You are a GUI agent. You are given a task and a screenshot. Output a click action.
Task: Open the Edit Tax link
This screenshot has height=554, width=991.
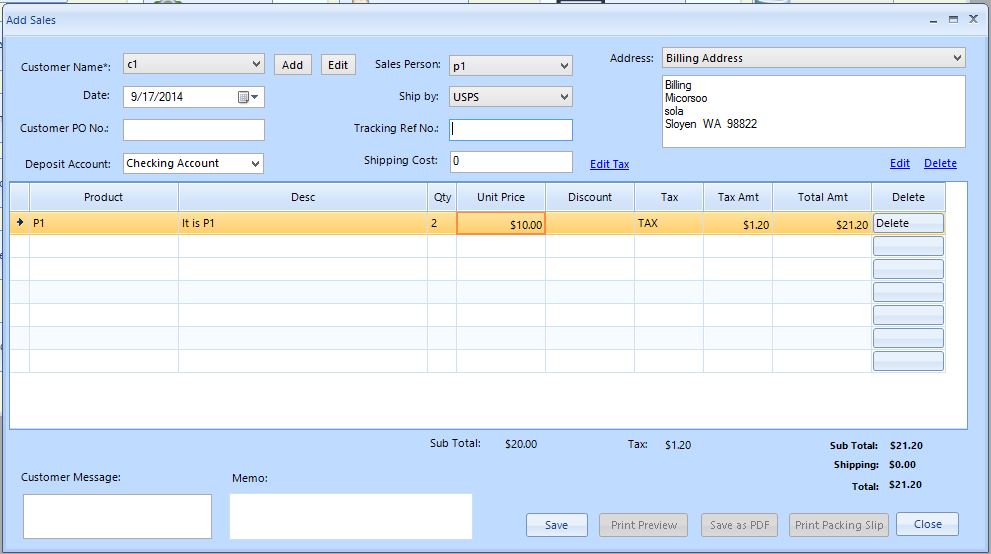coord(609,164)
